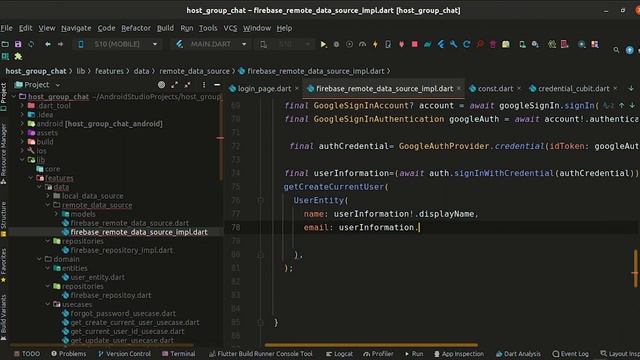Stop the running app with the red square
Image resolution: width=640 pixels, height=360 pixels.
click(x=415, y=44)
